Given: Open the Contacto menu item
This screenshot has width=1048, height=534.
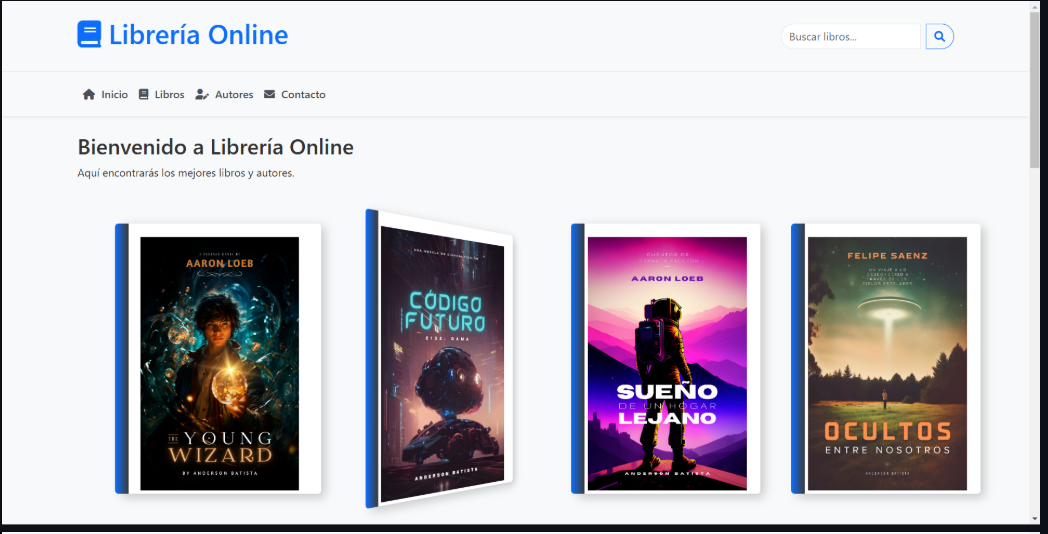Looking at the screenshot, I should click(303, 95).
